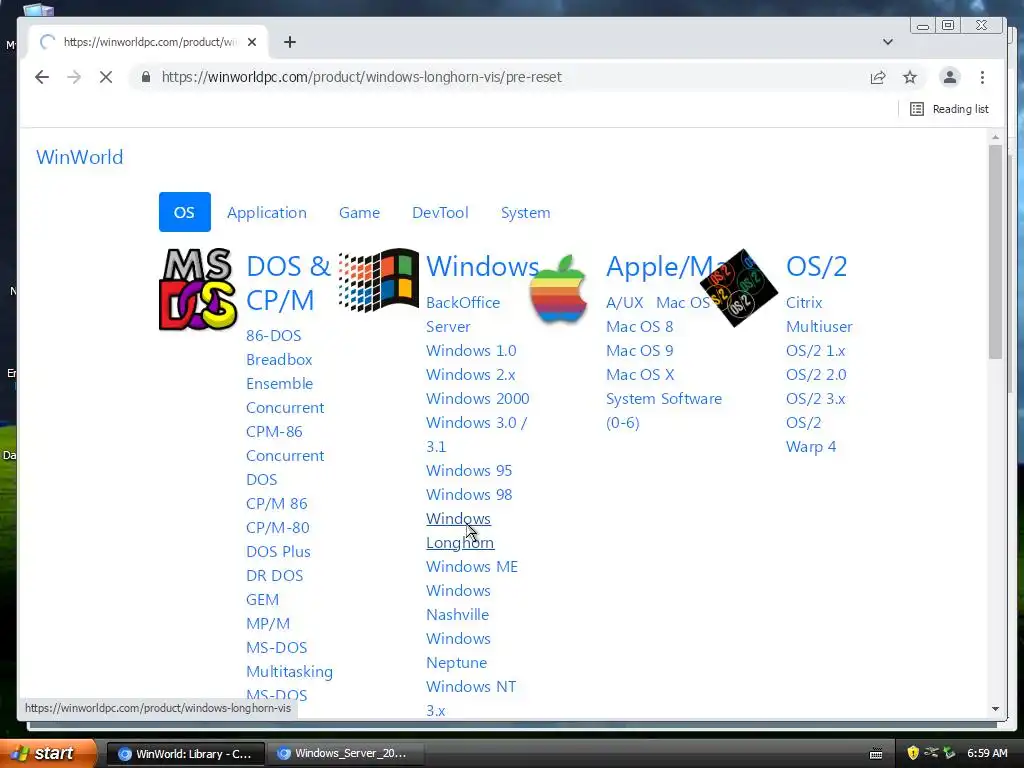This screenshot has height=768, width=1024.
Task: Open the WinWorld home link
Action: click(x=80, y=157)
